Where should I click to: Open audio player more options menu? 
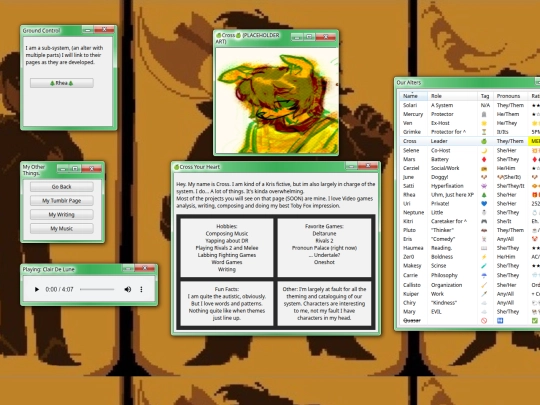141,289
